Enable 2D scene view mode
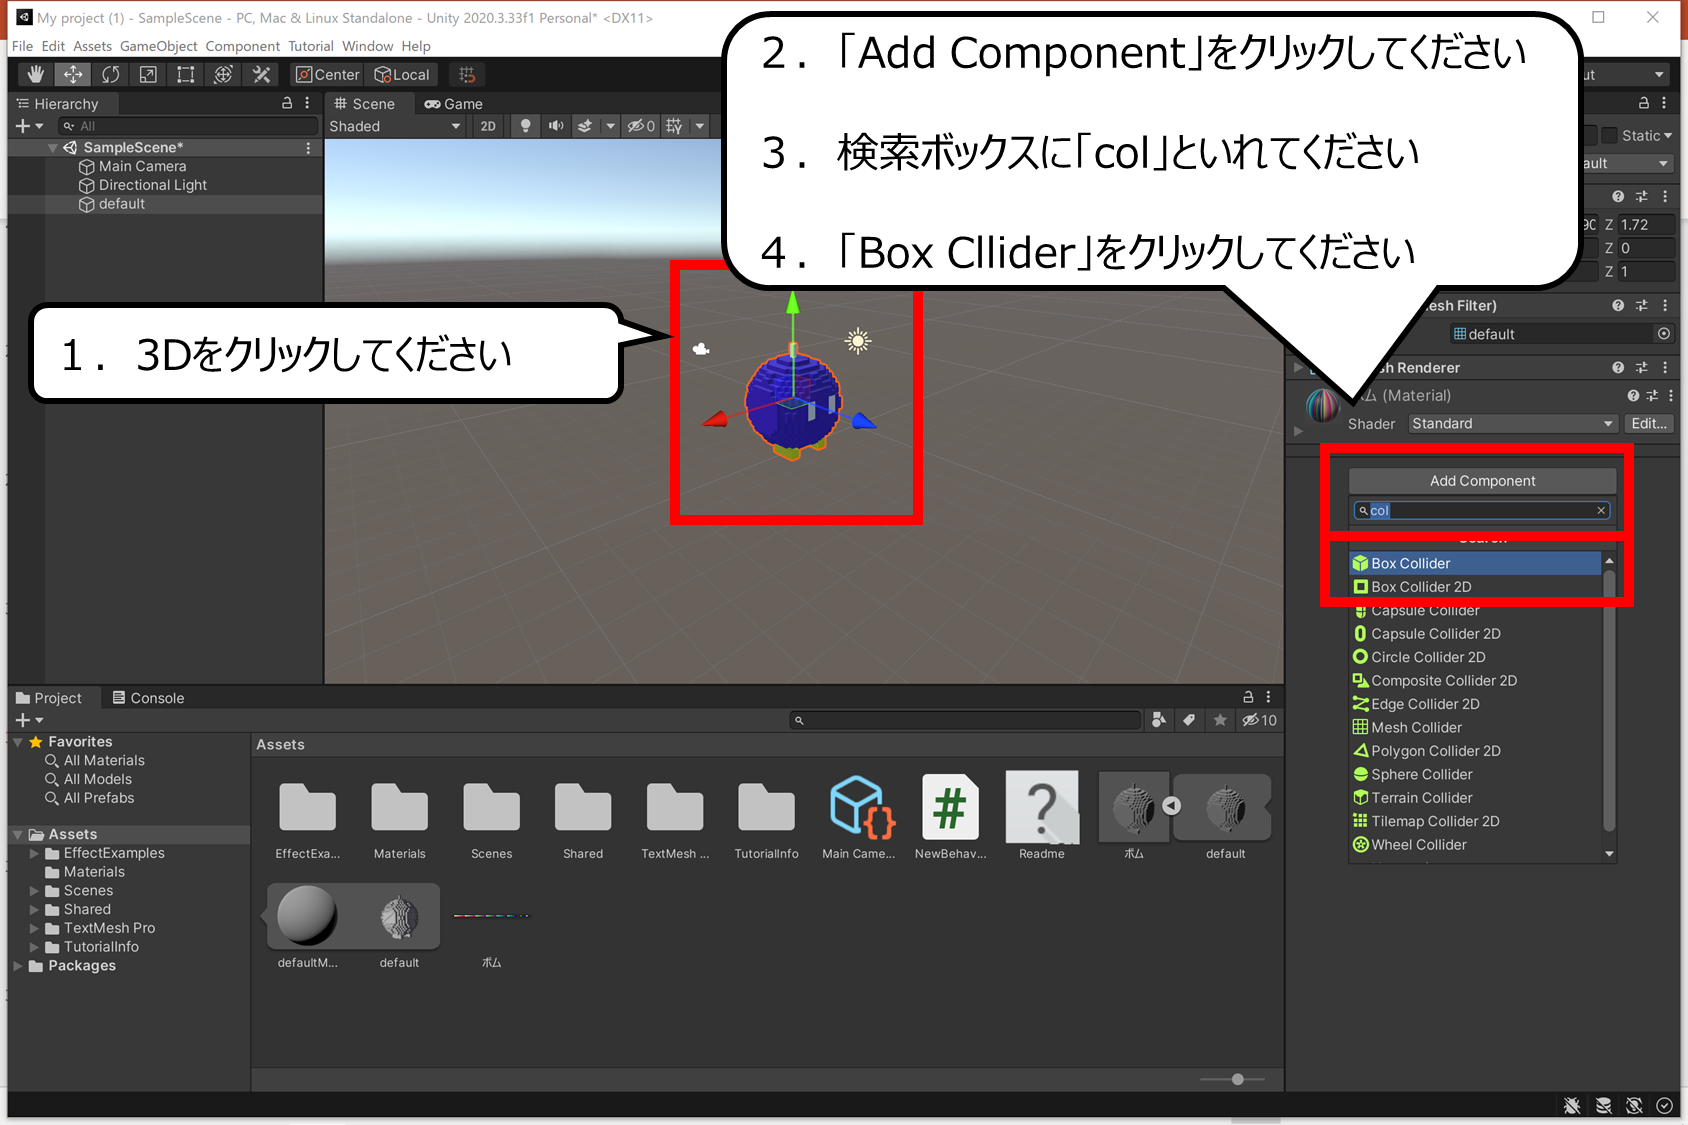The height and width of the screenshot is (1125, 1688). (488, 126)
